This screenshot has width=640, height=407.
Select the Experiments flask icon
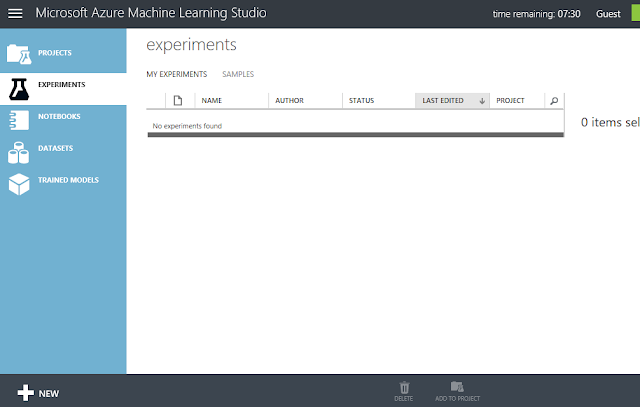pos(19,89)
